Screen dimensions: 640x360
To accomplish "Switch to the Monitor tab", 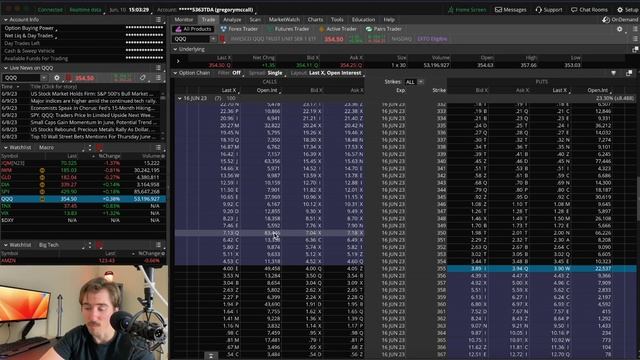I will pyautogui.click(x=184, y=20).
